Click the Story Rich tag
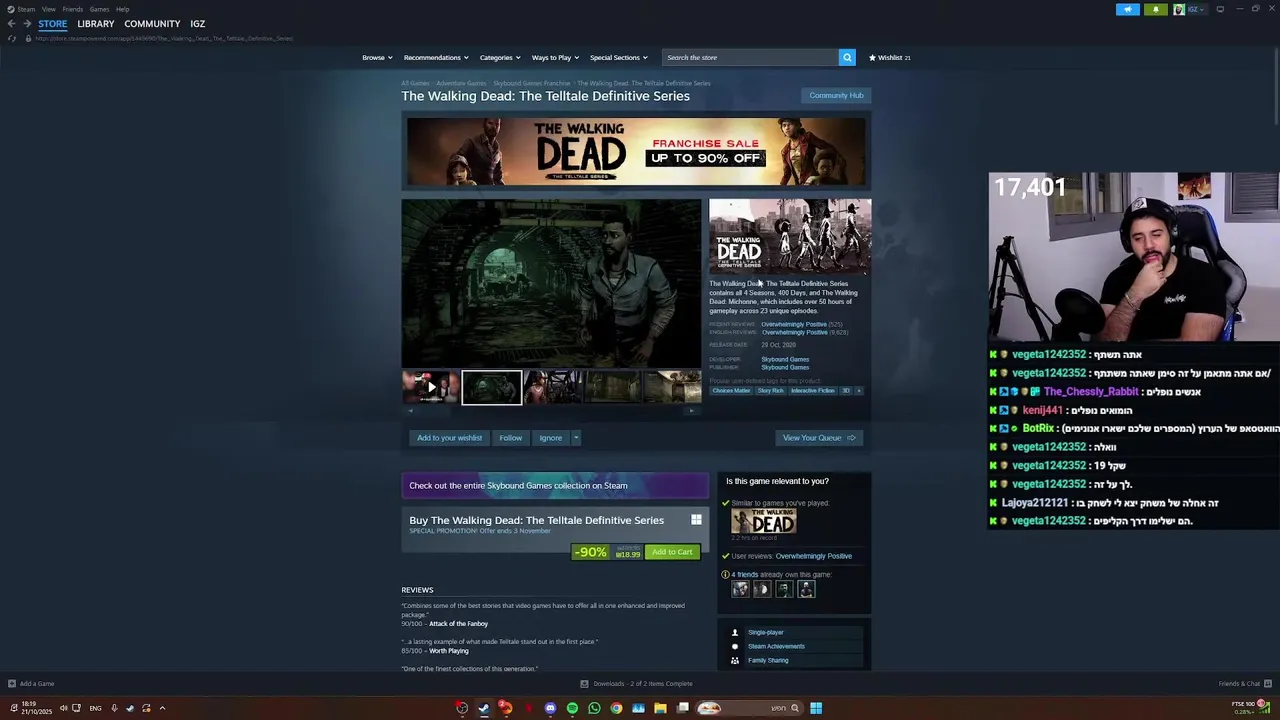This screenshot has height=720, width=1280. (770, 390)
